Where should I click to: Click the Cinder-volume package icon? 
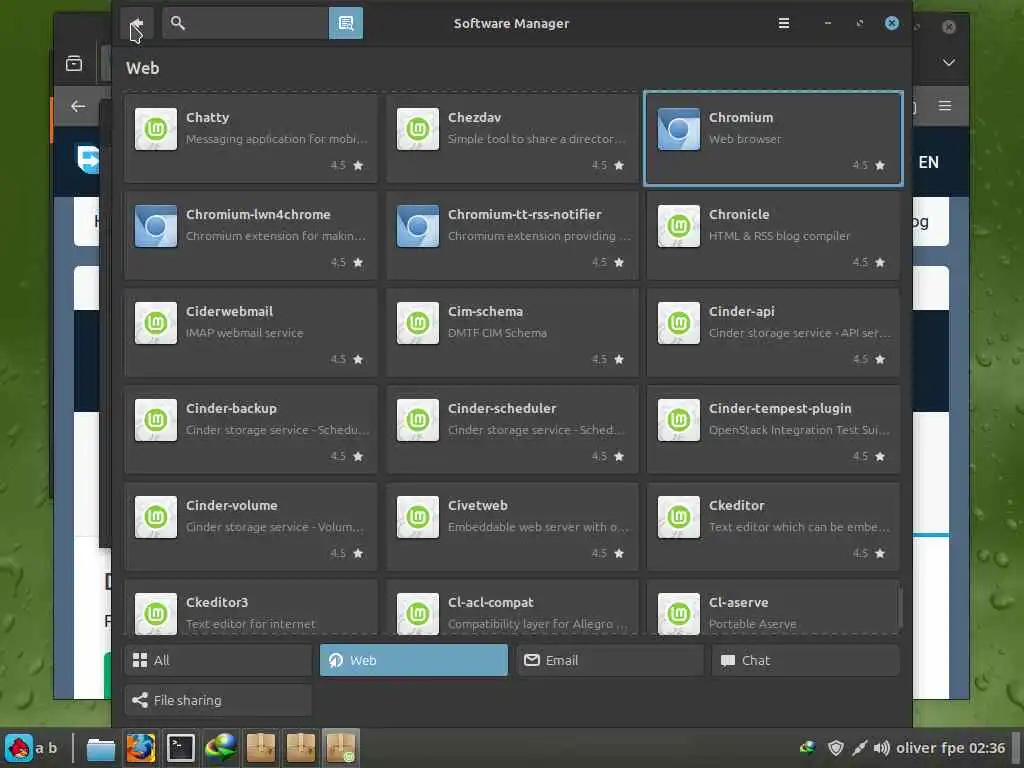click(x=156, y=517)
